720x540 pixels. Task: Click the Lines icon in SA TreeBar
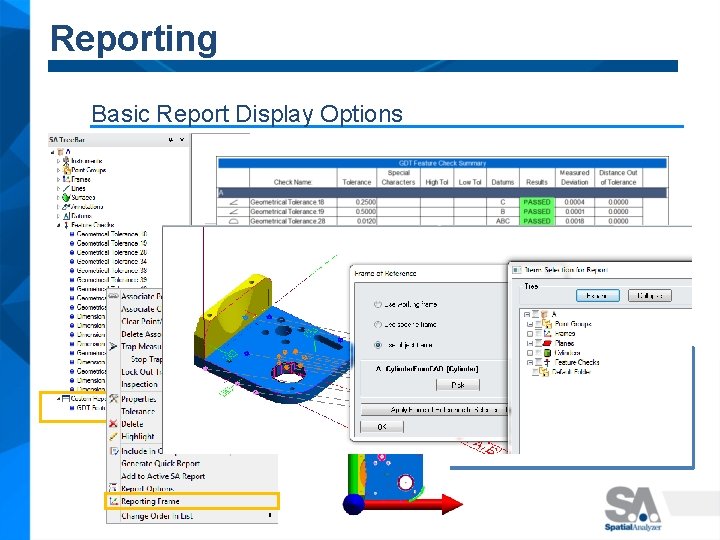66,188
